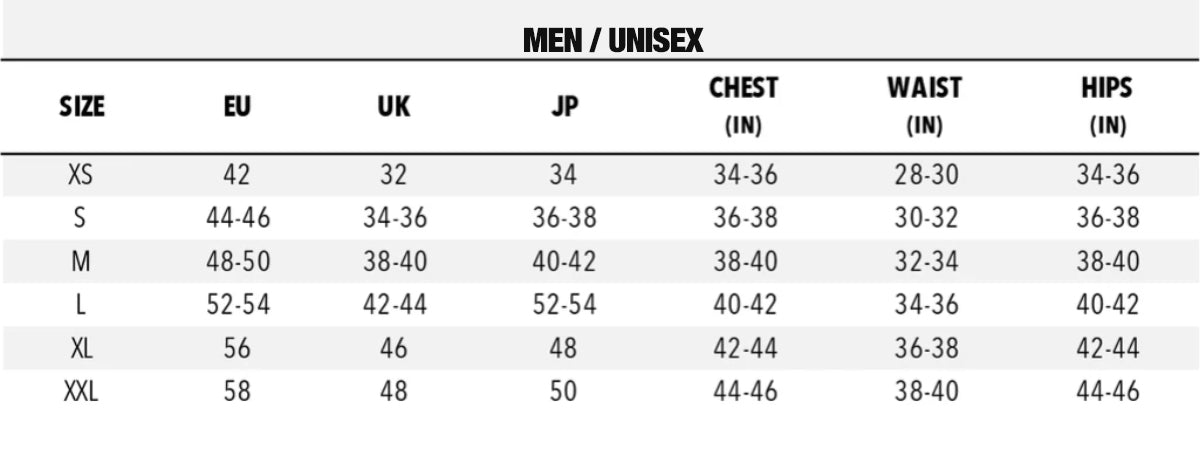Select the XS size row label
1204x458 pixels.
(x=81, y=175)
